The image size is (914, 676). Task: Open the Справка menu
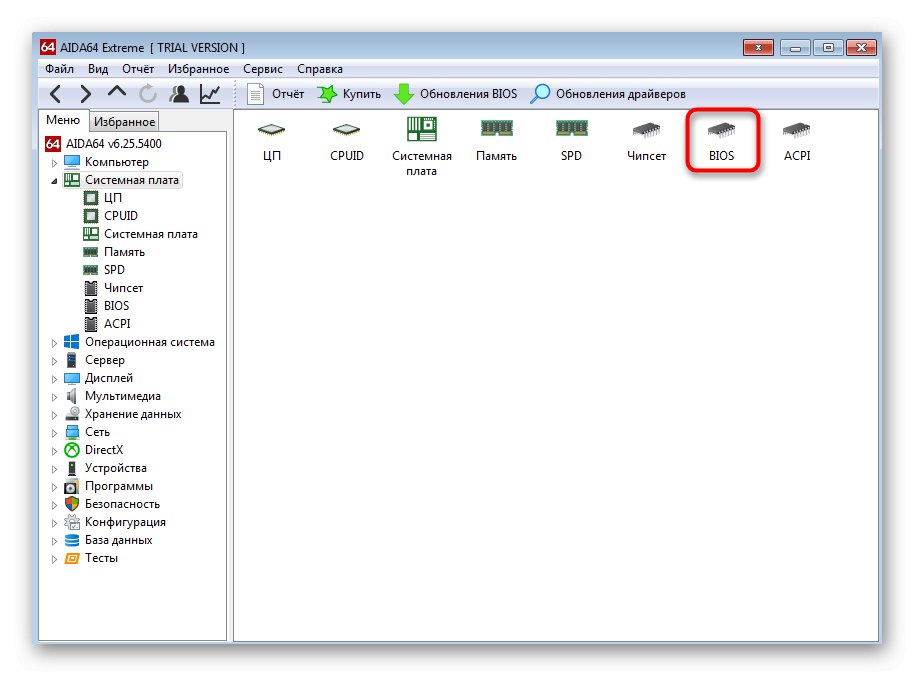[x=319, y=69]
